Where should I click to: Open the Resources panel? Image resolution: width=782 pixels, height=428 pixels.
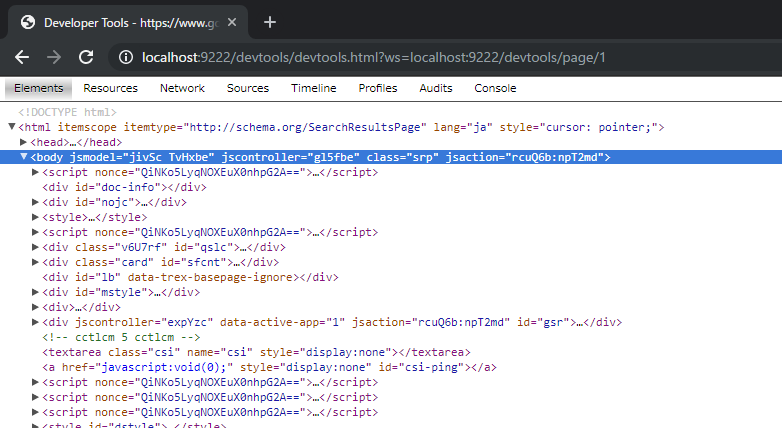[x=110, y=88]
